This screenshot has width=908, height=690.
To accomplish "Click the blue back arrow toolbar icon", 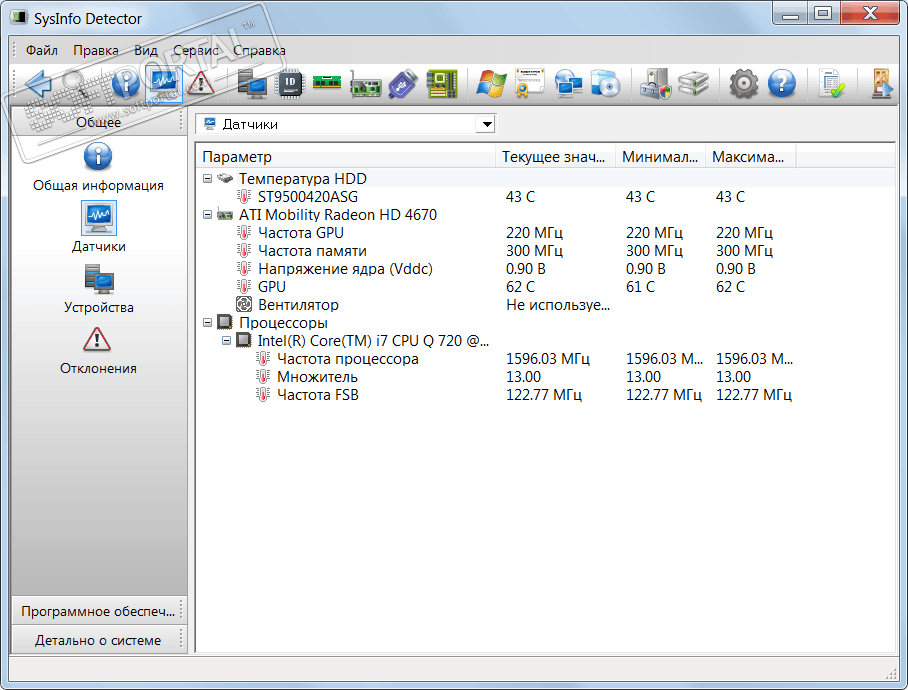I will point(39,85).
